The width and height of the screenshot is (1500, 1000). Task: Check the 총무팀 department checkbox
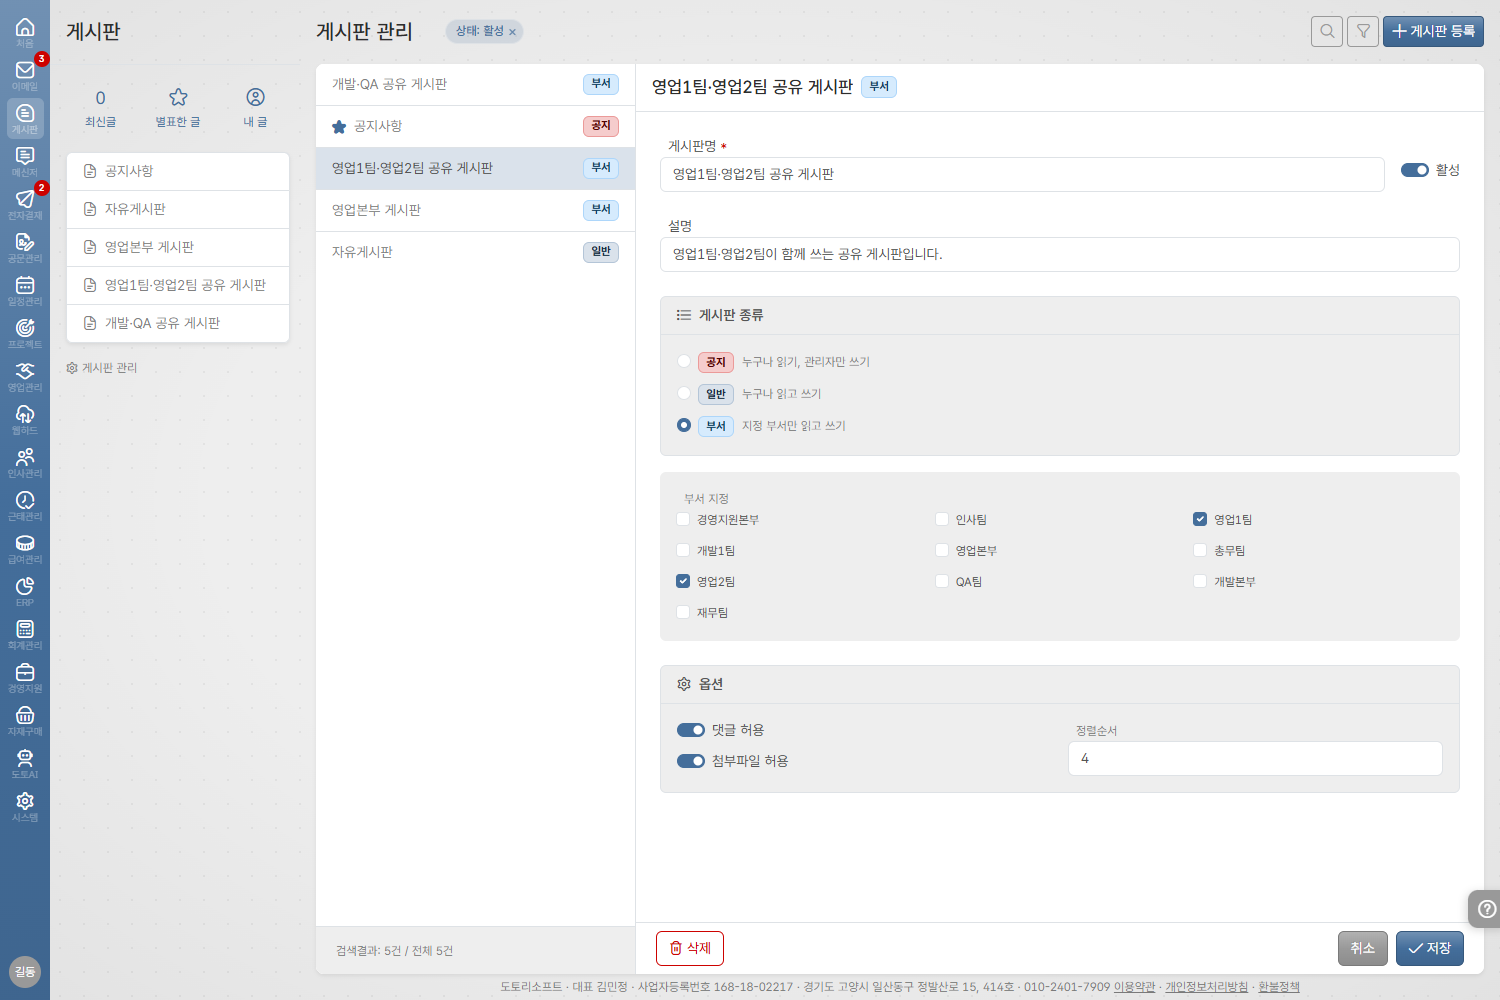pos(1200,550)
